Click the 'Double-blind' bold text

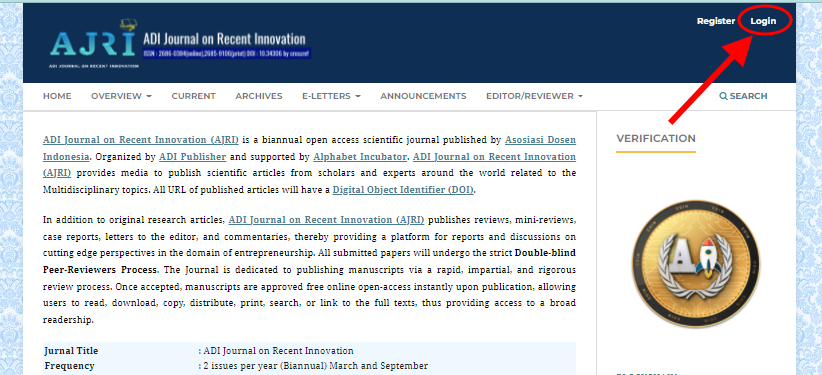click(545, 253)
